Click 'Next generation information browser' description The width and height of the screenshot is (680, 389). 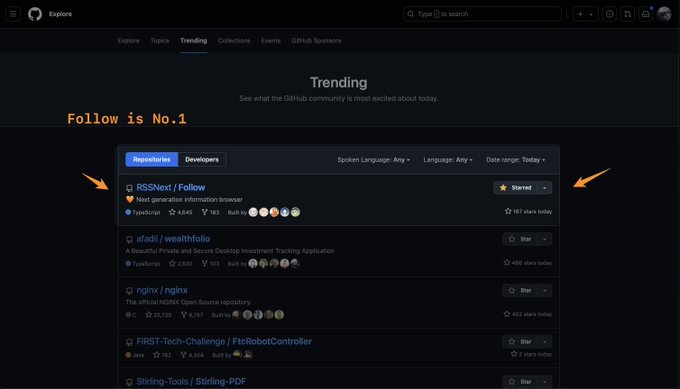(189, 199)
